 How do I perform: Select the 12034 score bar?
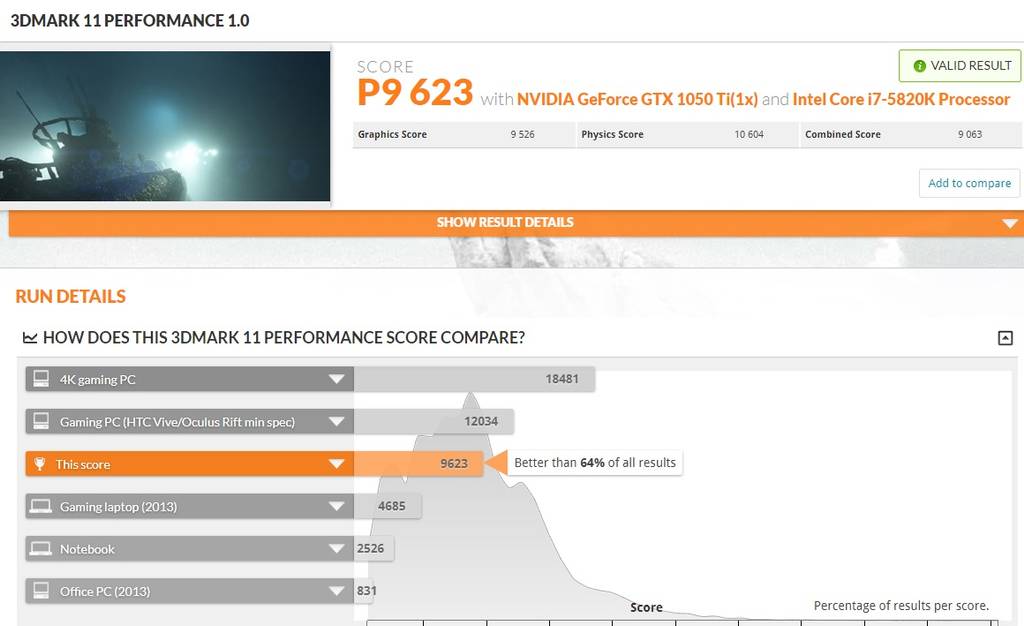tap(434, 422)
